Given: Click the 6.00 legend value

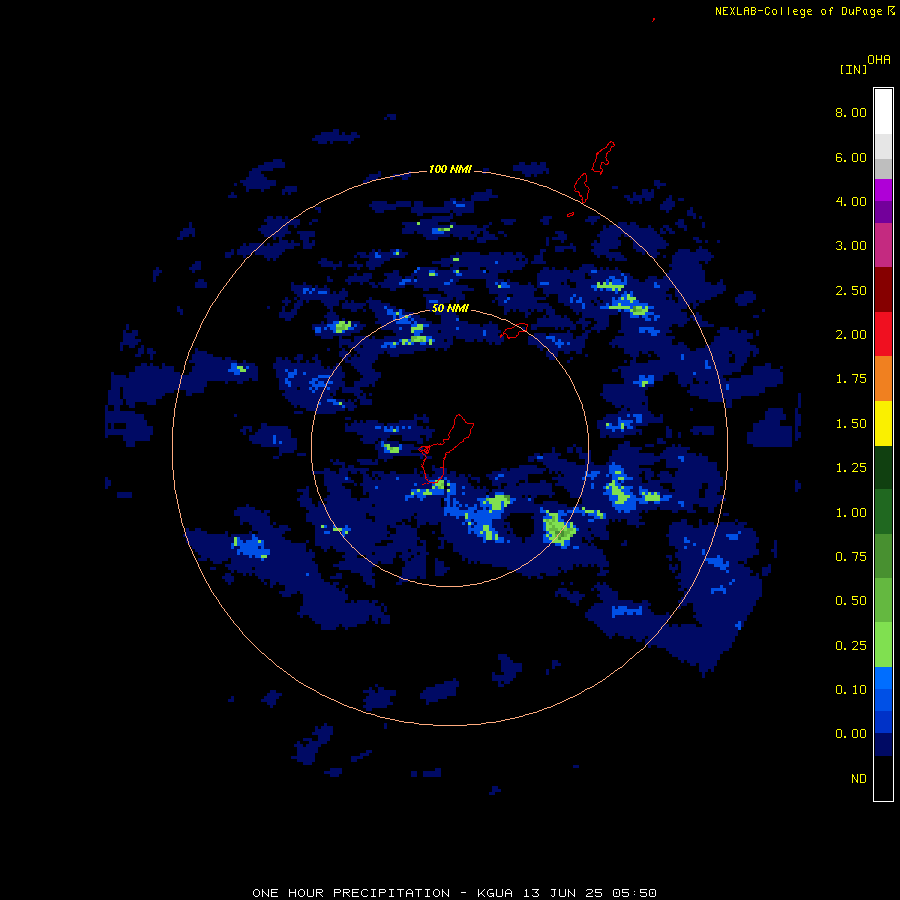Looking at the screenshot, I should click(850, 157).
